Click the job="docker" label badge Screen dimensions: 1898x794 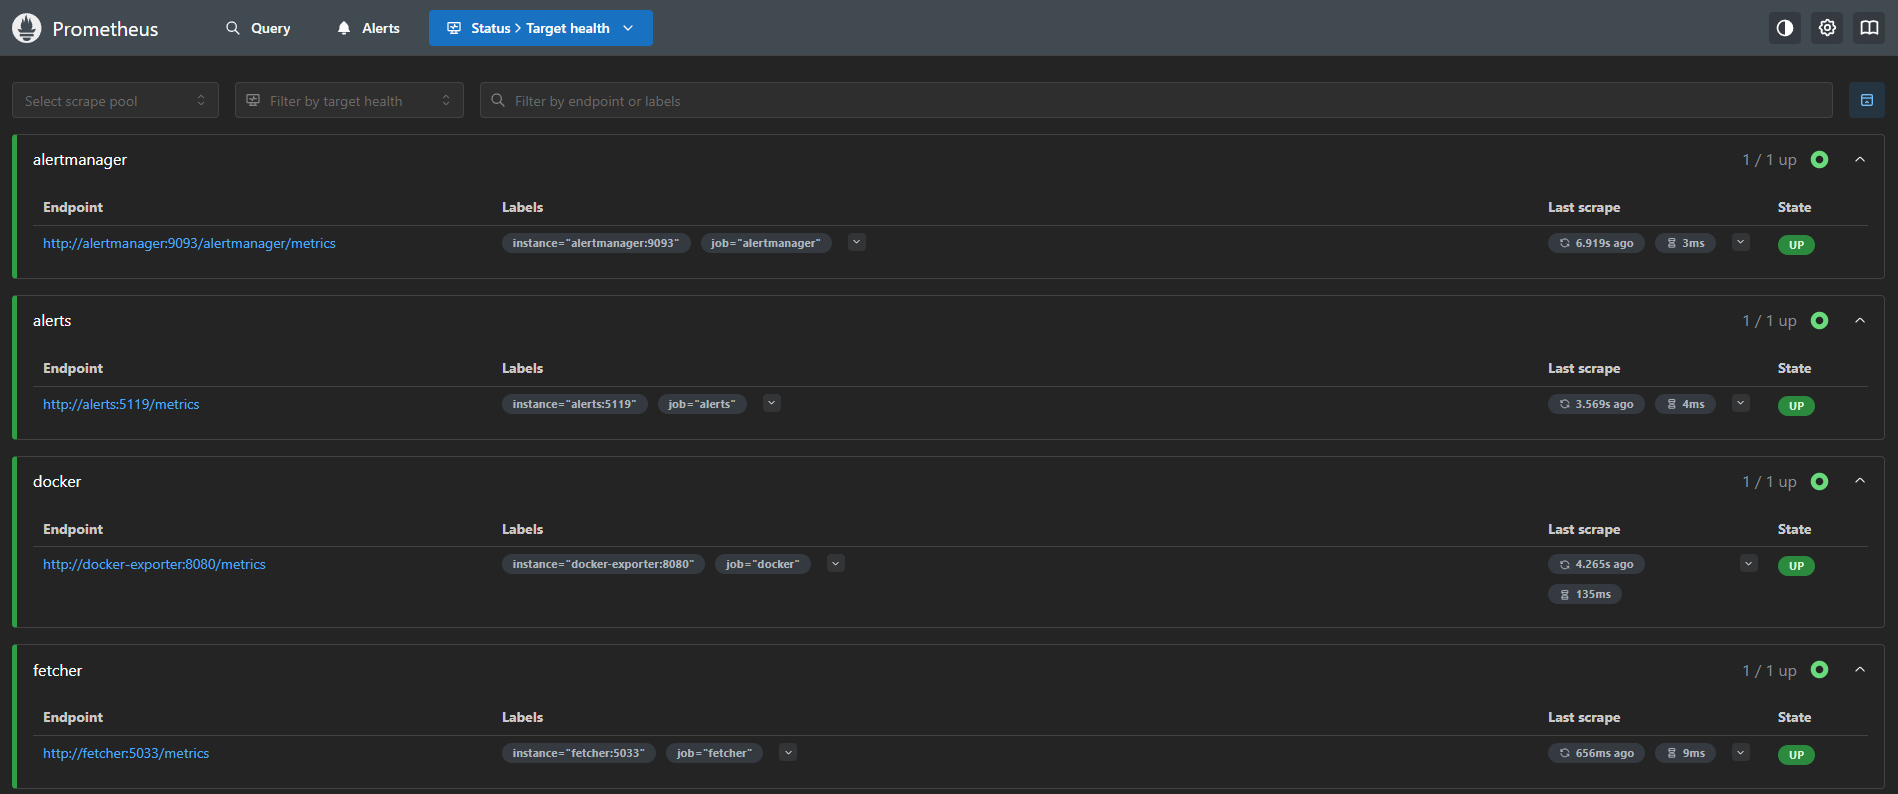coord(763,564)
